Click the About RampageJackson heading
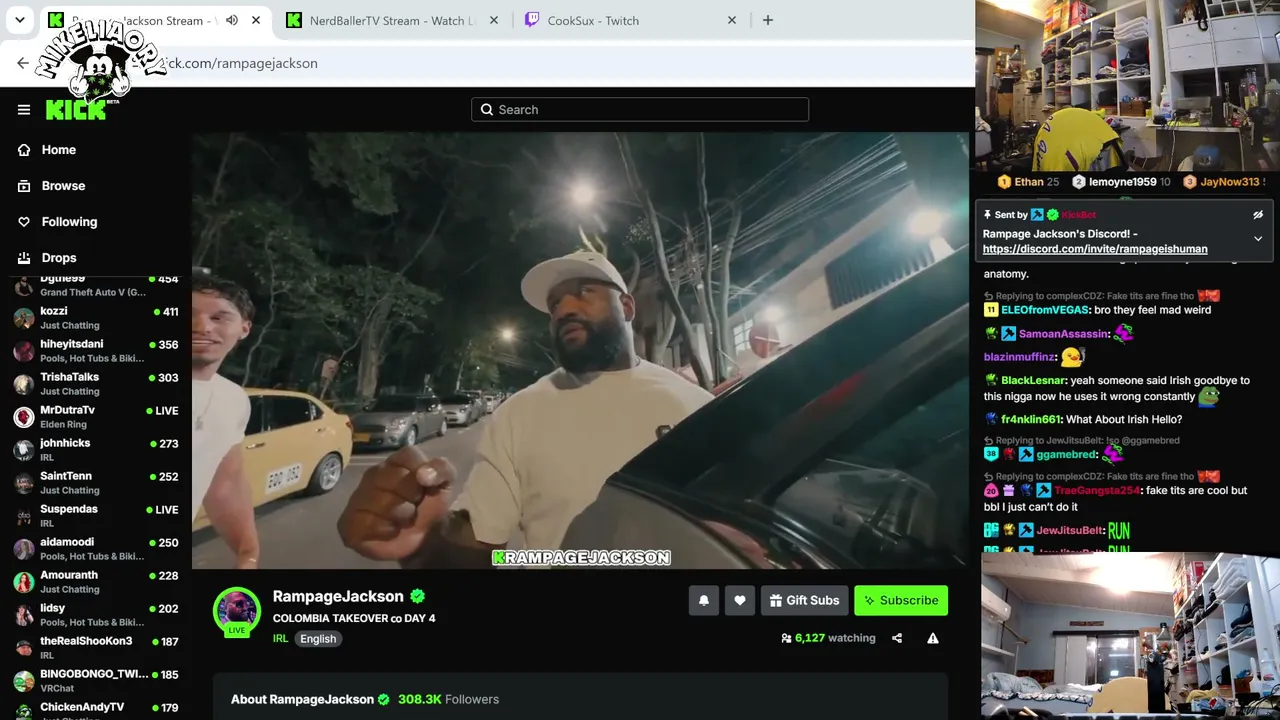Viewport: 1280px width, 720px height. tap(302, 699)
